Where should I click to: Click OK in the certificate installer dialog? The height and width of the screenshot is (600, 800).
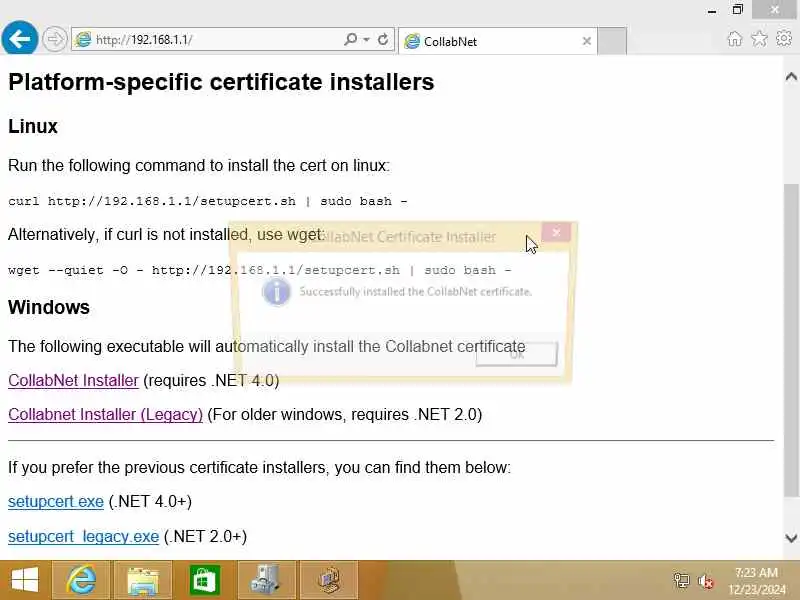pos(516,354)
